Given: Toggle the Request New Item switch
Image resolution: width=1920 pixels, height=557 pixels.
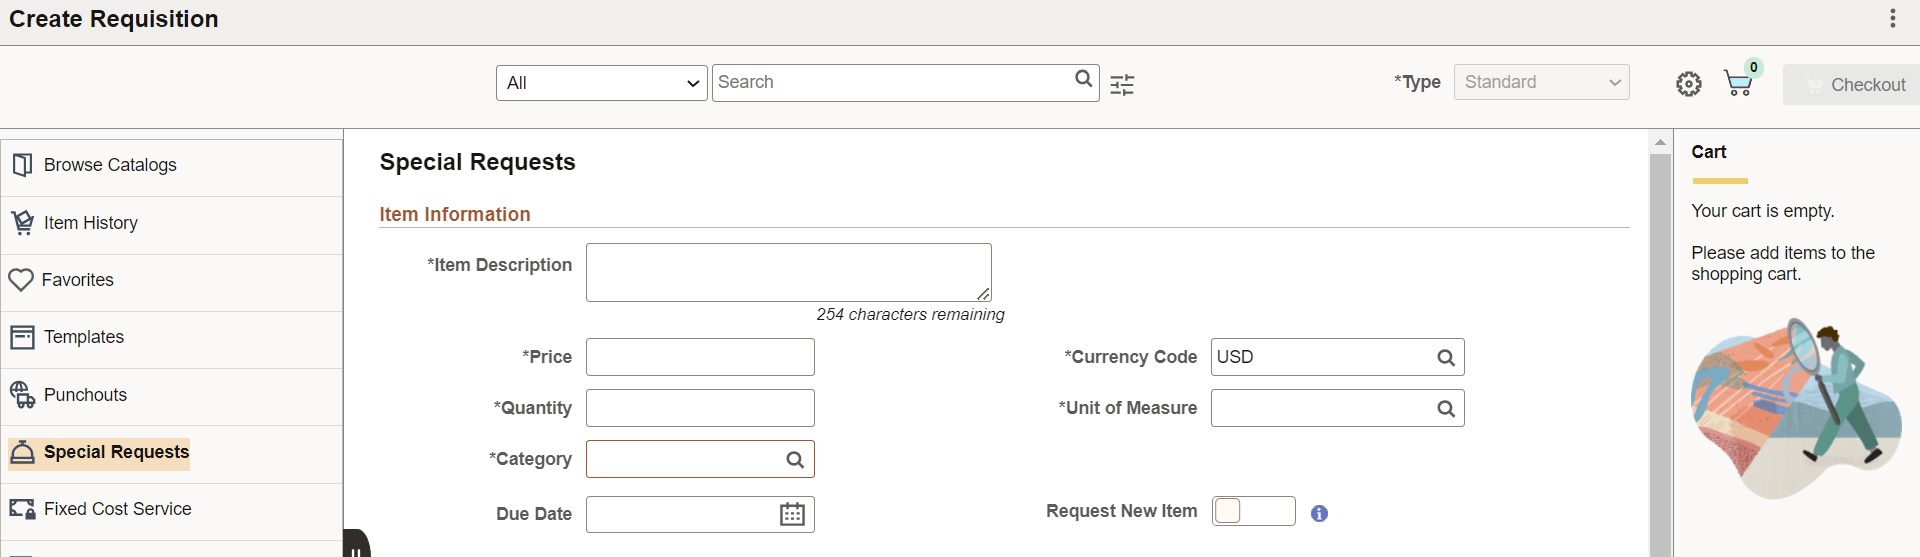Looking at the screenshot, I should 1253,511.
